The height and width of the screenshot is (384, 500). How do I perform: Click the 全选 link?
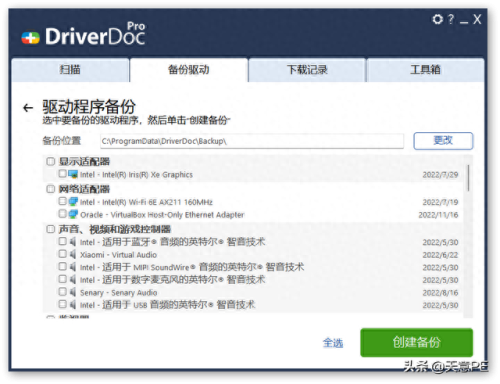pos(333,343)
